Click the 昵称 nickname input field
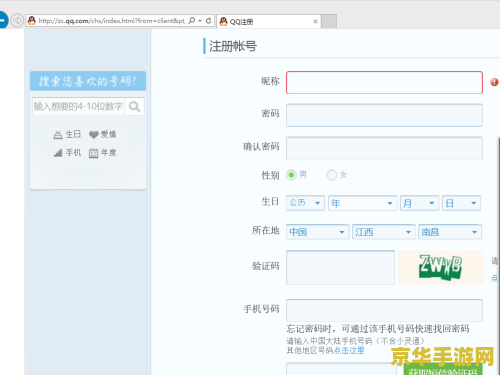Image resolution: width=500 pixels, height=375 pixels. (384, 82)
